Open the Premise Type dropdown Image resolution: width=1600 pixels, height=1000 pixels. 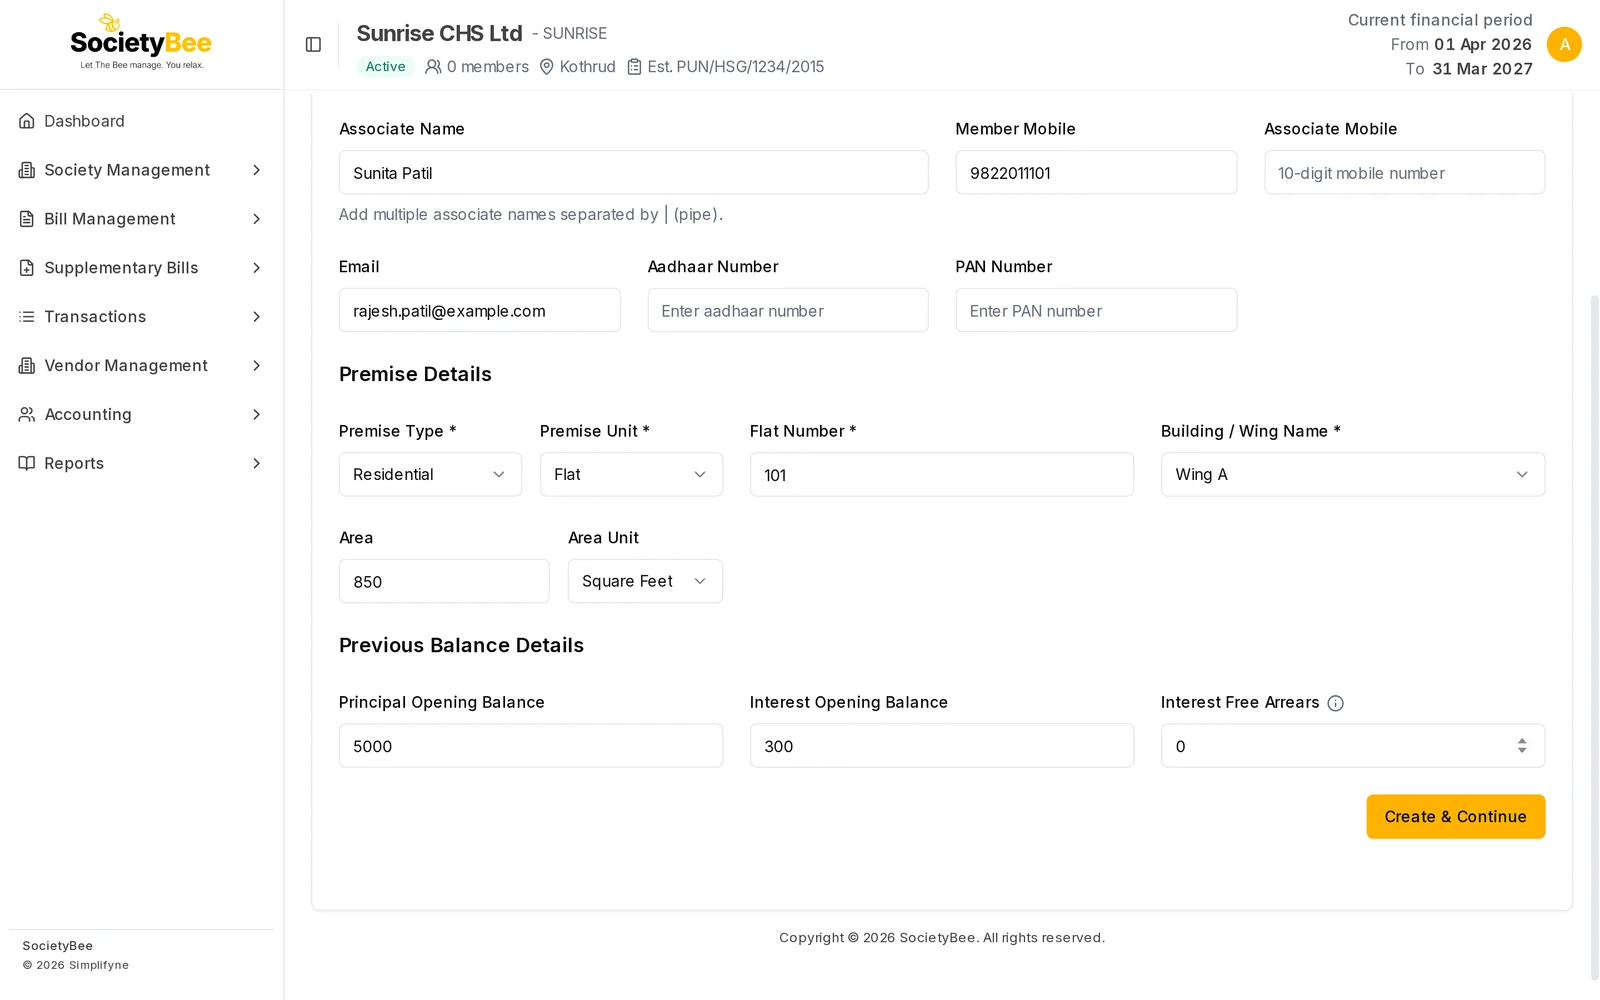[x=430, y=475]
